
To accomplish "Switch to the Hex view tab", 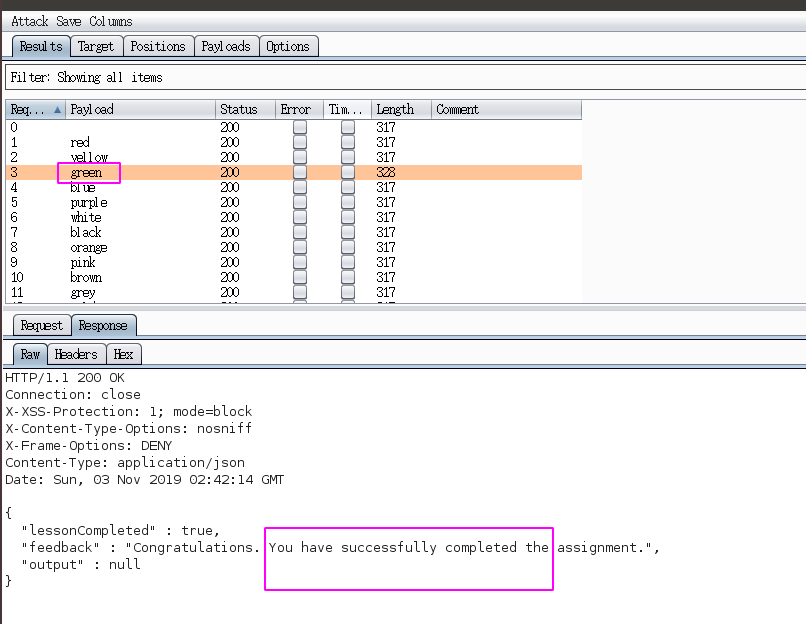I will 123,355.
